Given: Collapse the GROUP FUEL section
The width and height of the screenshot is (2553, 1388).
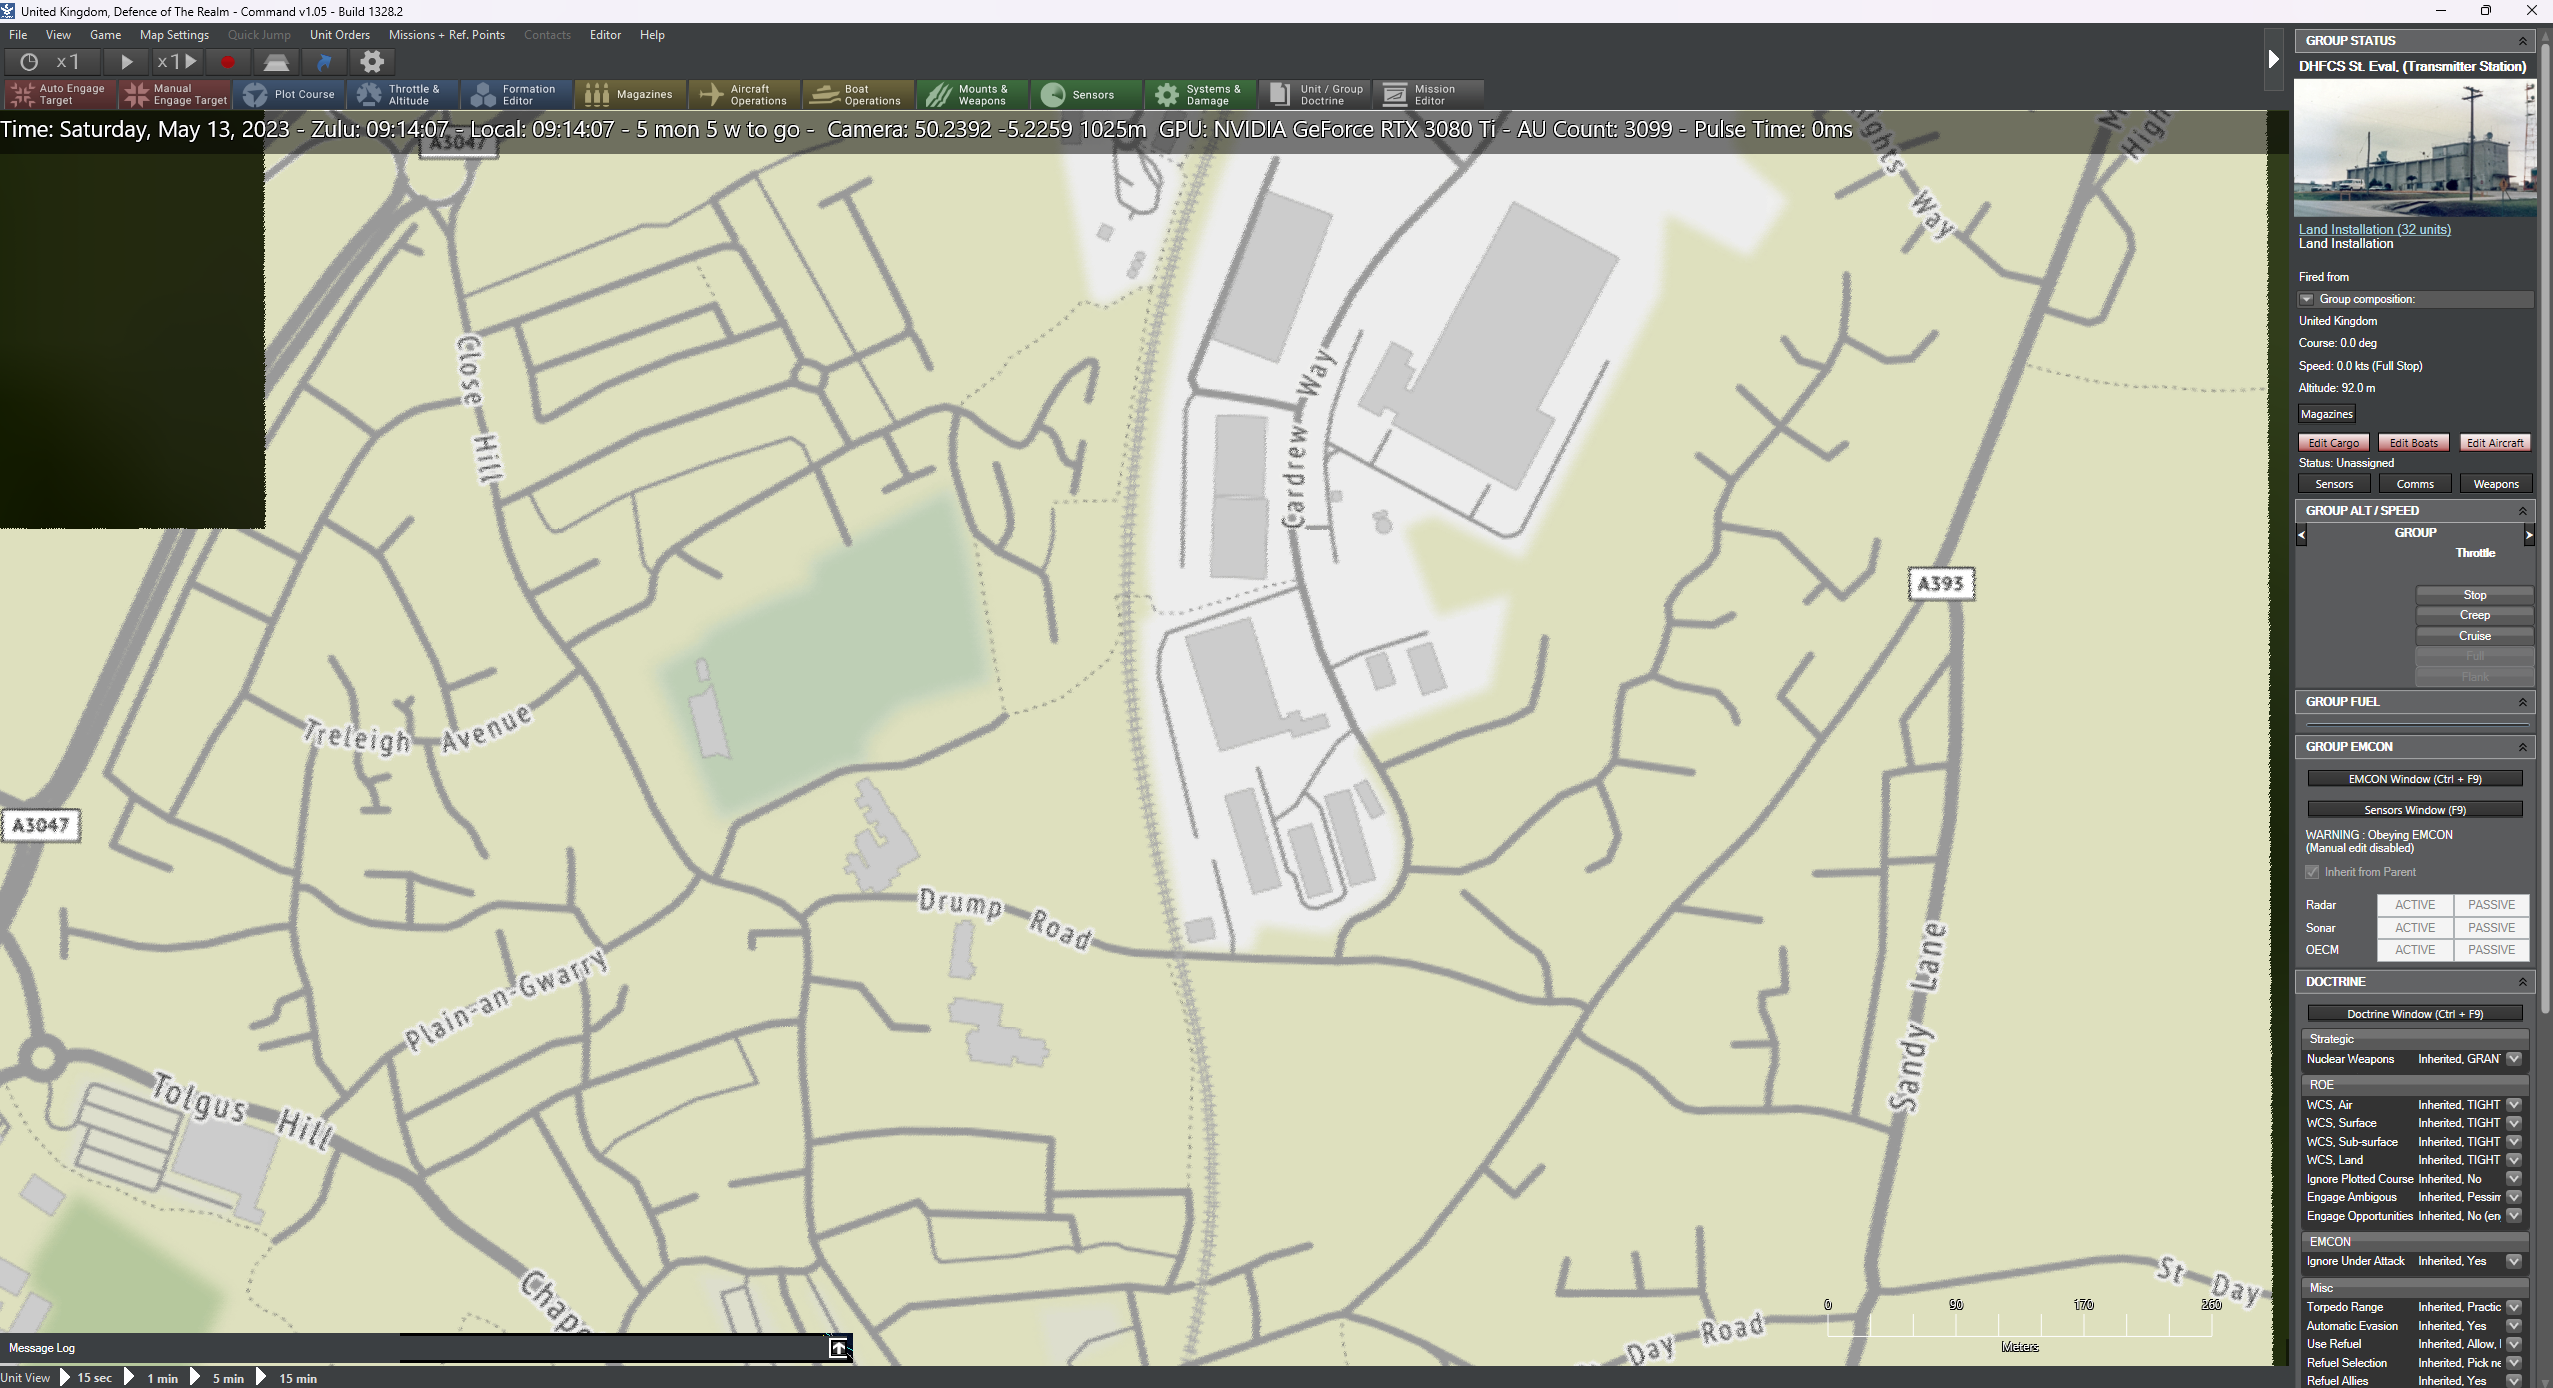Looking at the screenshot, I should click(2522, 702).
